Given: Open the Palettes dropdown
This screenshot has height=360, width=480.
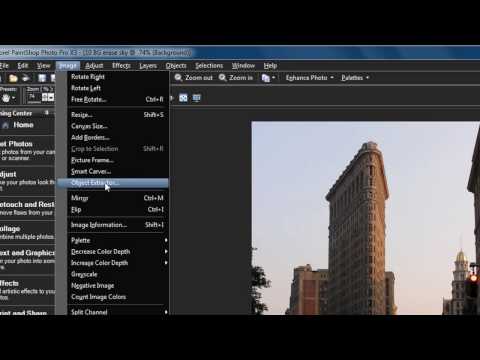Looking at the screenshot, I should coord(355,78).
